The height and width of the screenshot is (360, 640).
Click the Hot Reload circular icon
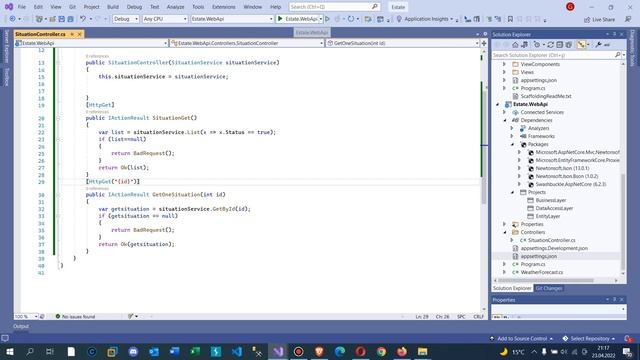click(351, 19)
